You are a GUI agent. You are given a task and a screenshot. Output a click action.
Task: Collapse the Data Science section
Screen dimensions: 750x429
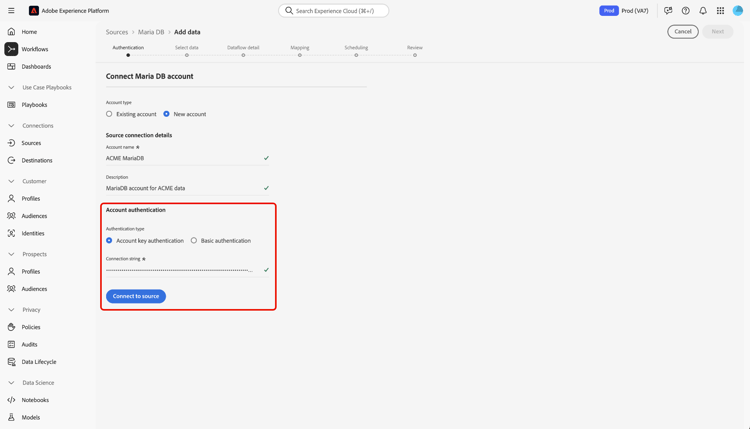tap(11, 383)
